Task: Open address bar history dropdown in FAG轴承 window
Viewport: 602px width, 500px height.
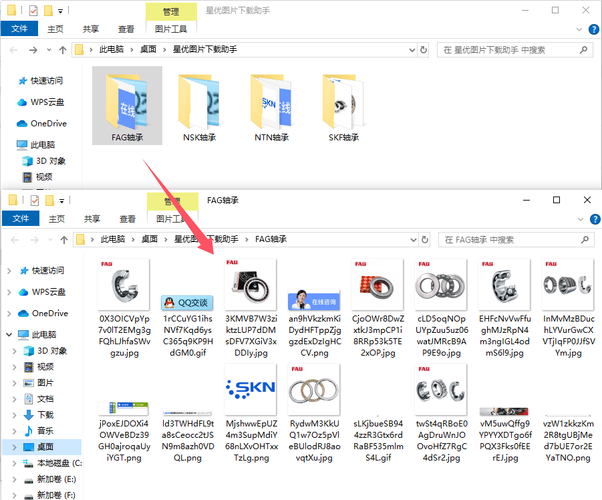Action: point(426,240)
